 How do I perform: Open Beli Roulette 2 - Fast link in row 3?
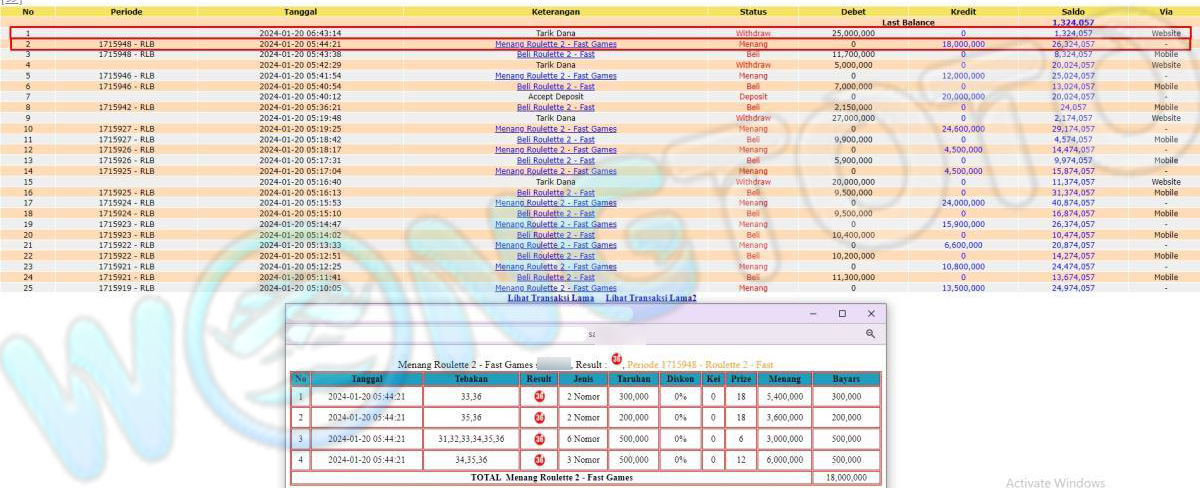coord(555,54)
